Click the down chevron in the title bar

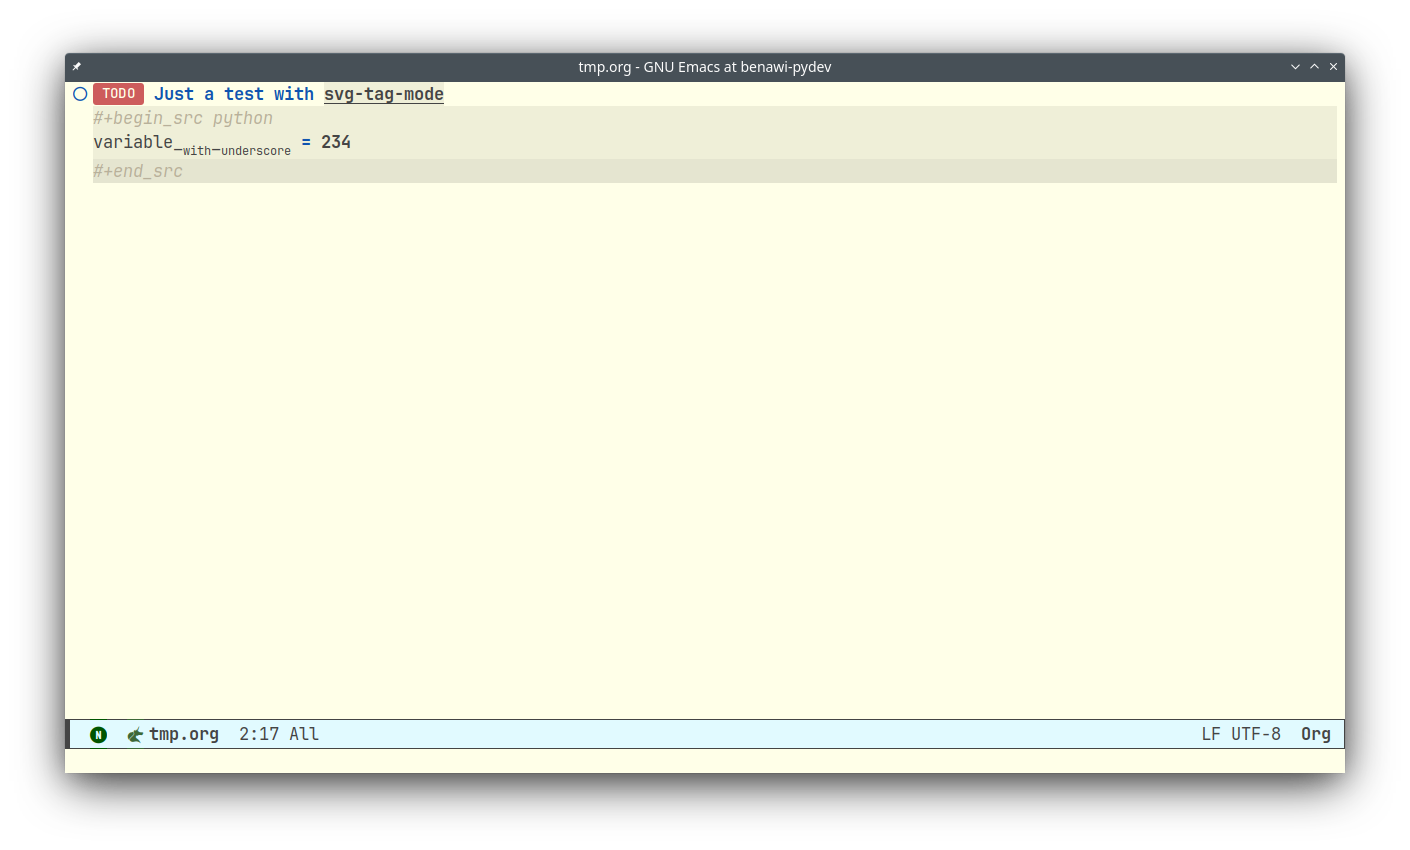click(1295, 66)
